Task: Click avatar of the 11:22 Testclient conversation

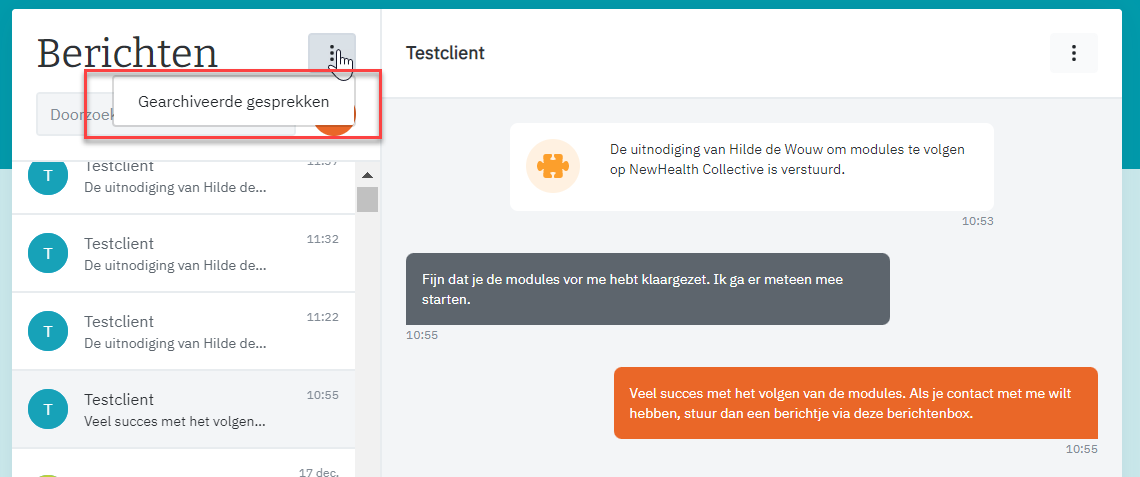Action: pos(48,332)
